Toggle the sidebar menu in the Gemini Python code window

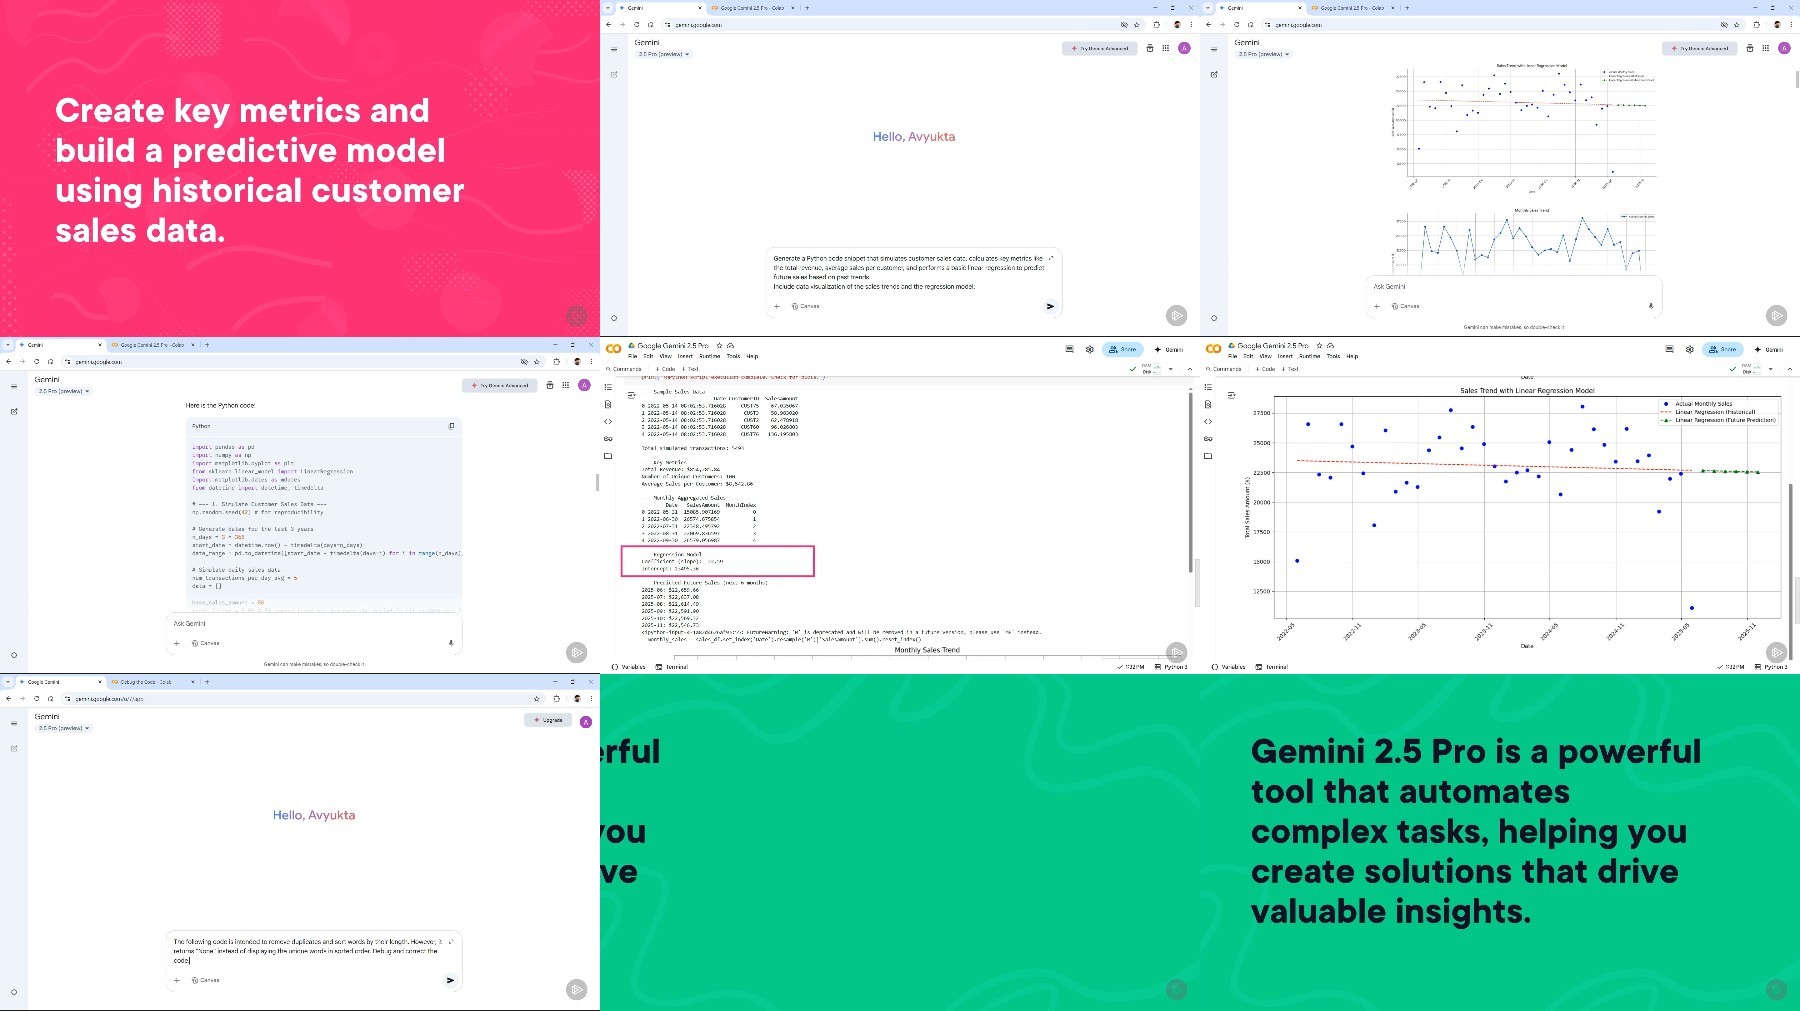click(14, 386)
